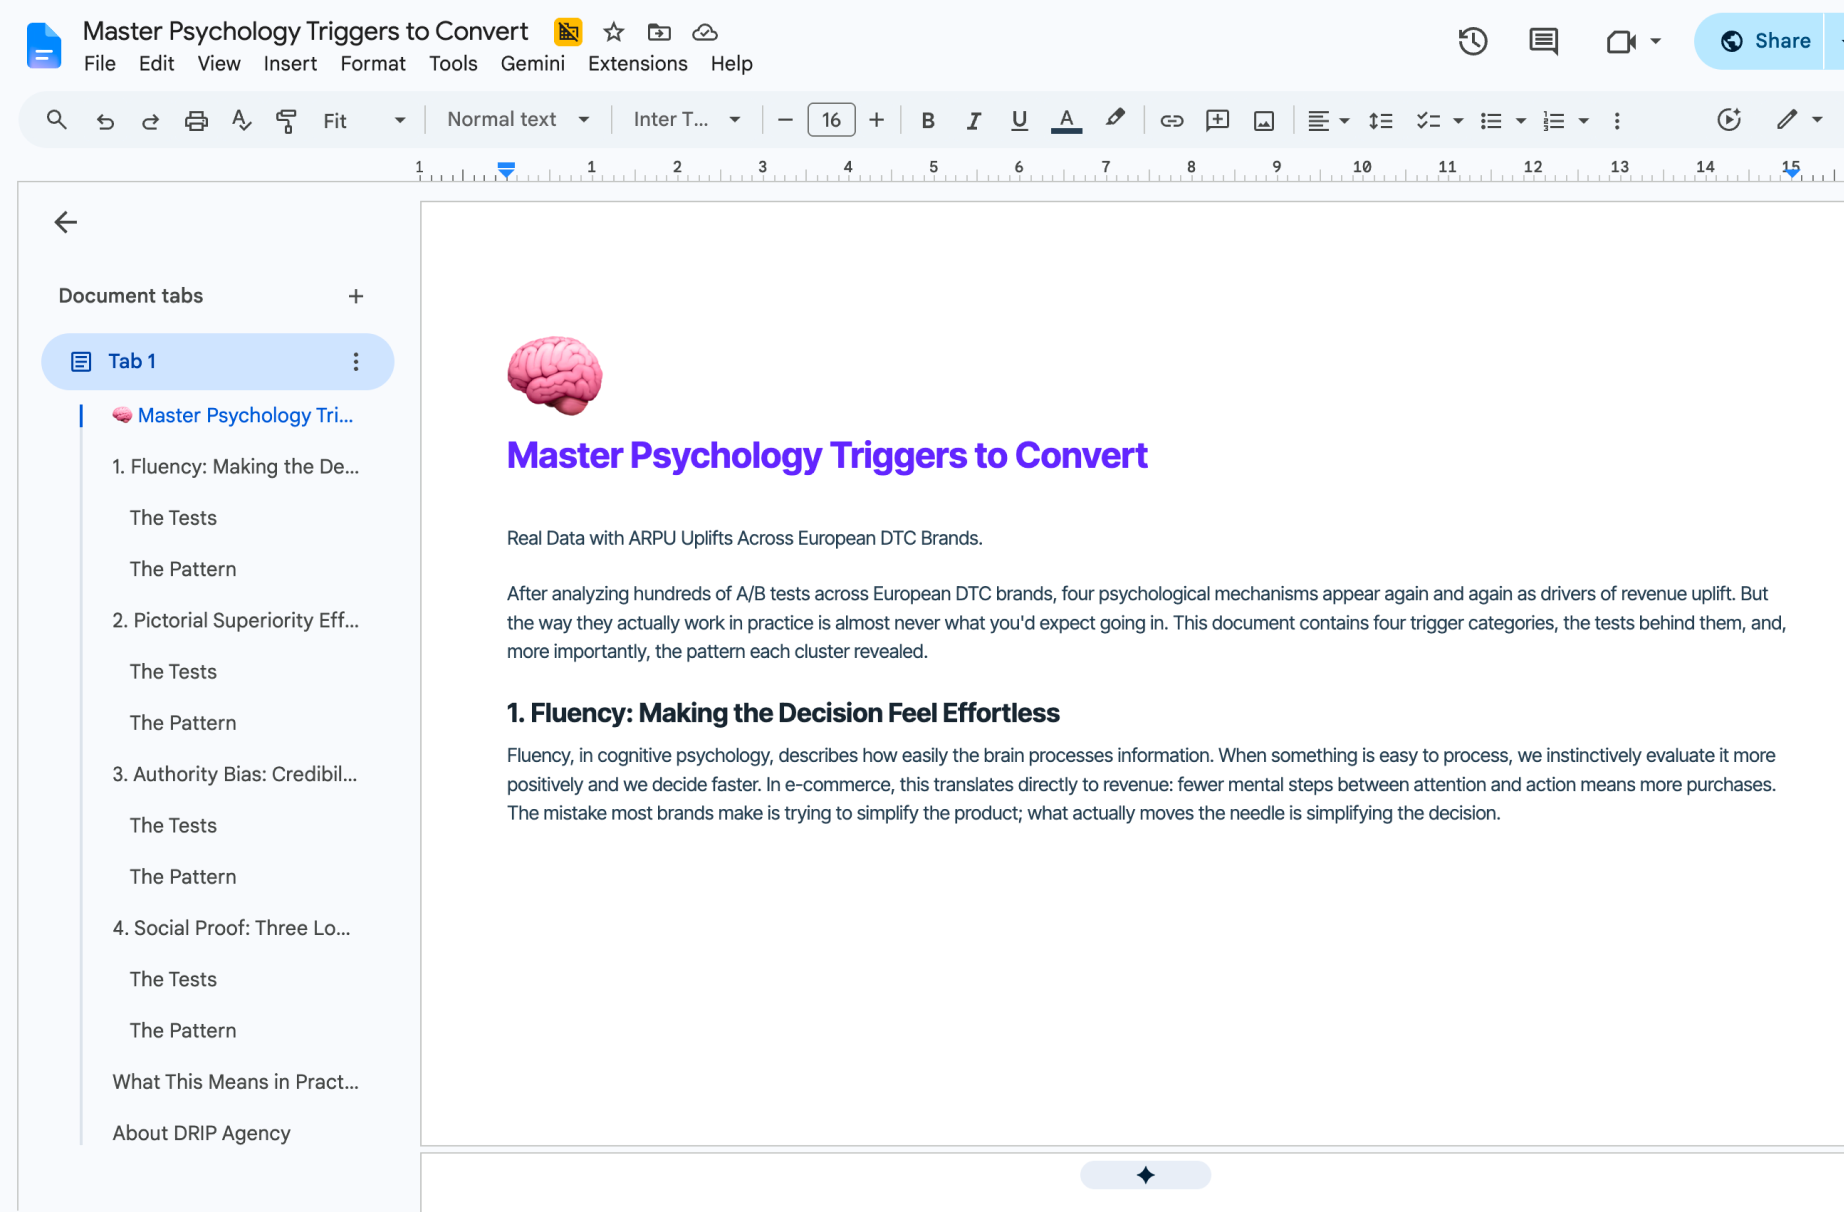Open version history clock icon
The width and height of the screenshot is (1844, 1212).
(1472, 41)
